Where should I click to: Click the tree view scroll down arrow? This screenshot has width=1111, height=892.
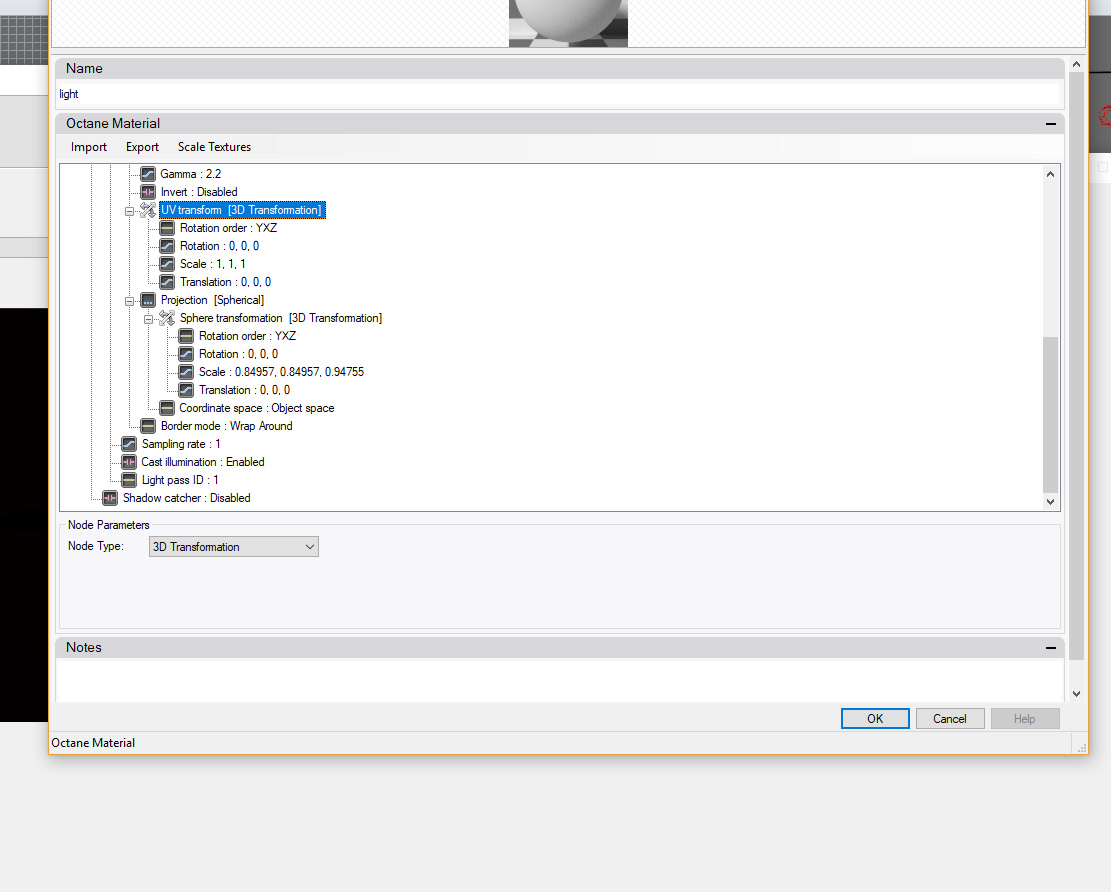coord(1050,502)
